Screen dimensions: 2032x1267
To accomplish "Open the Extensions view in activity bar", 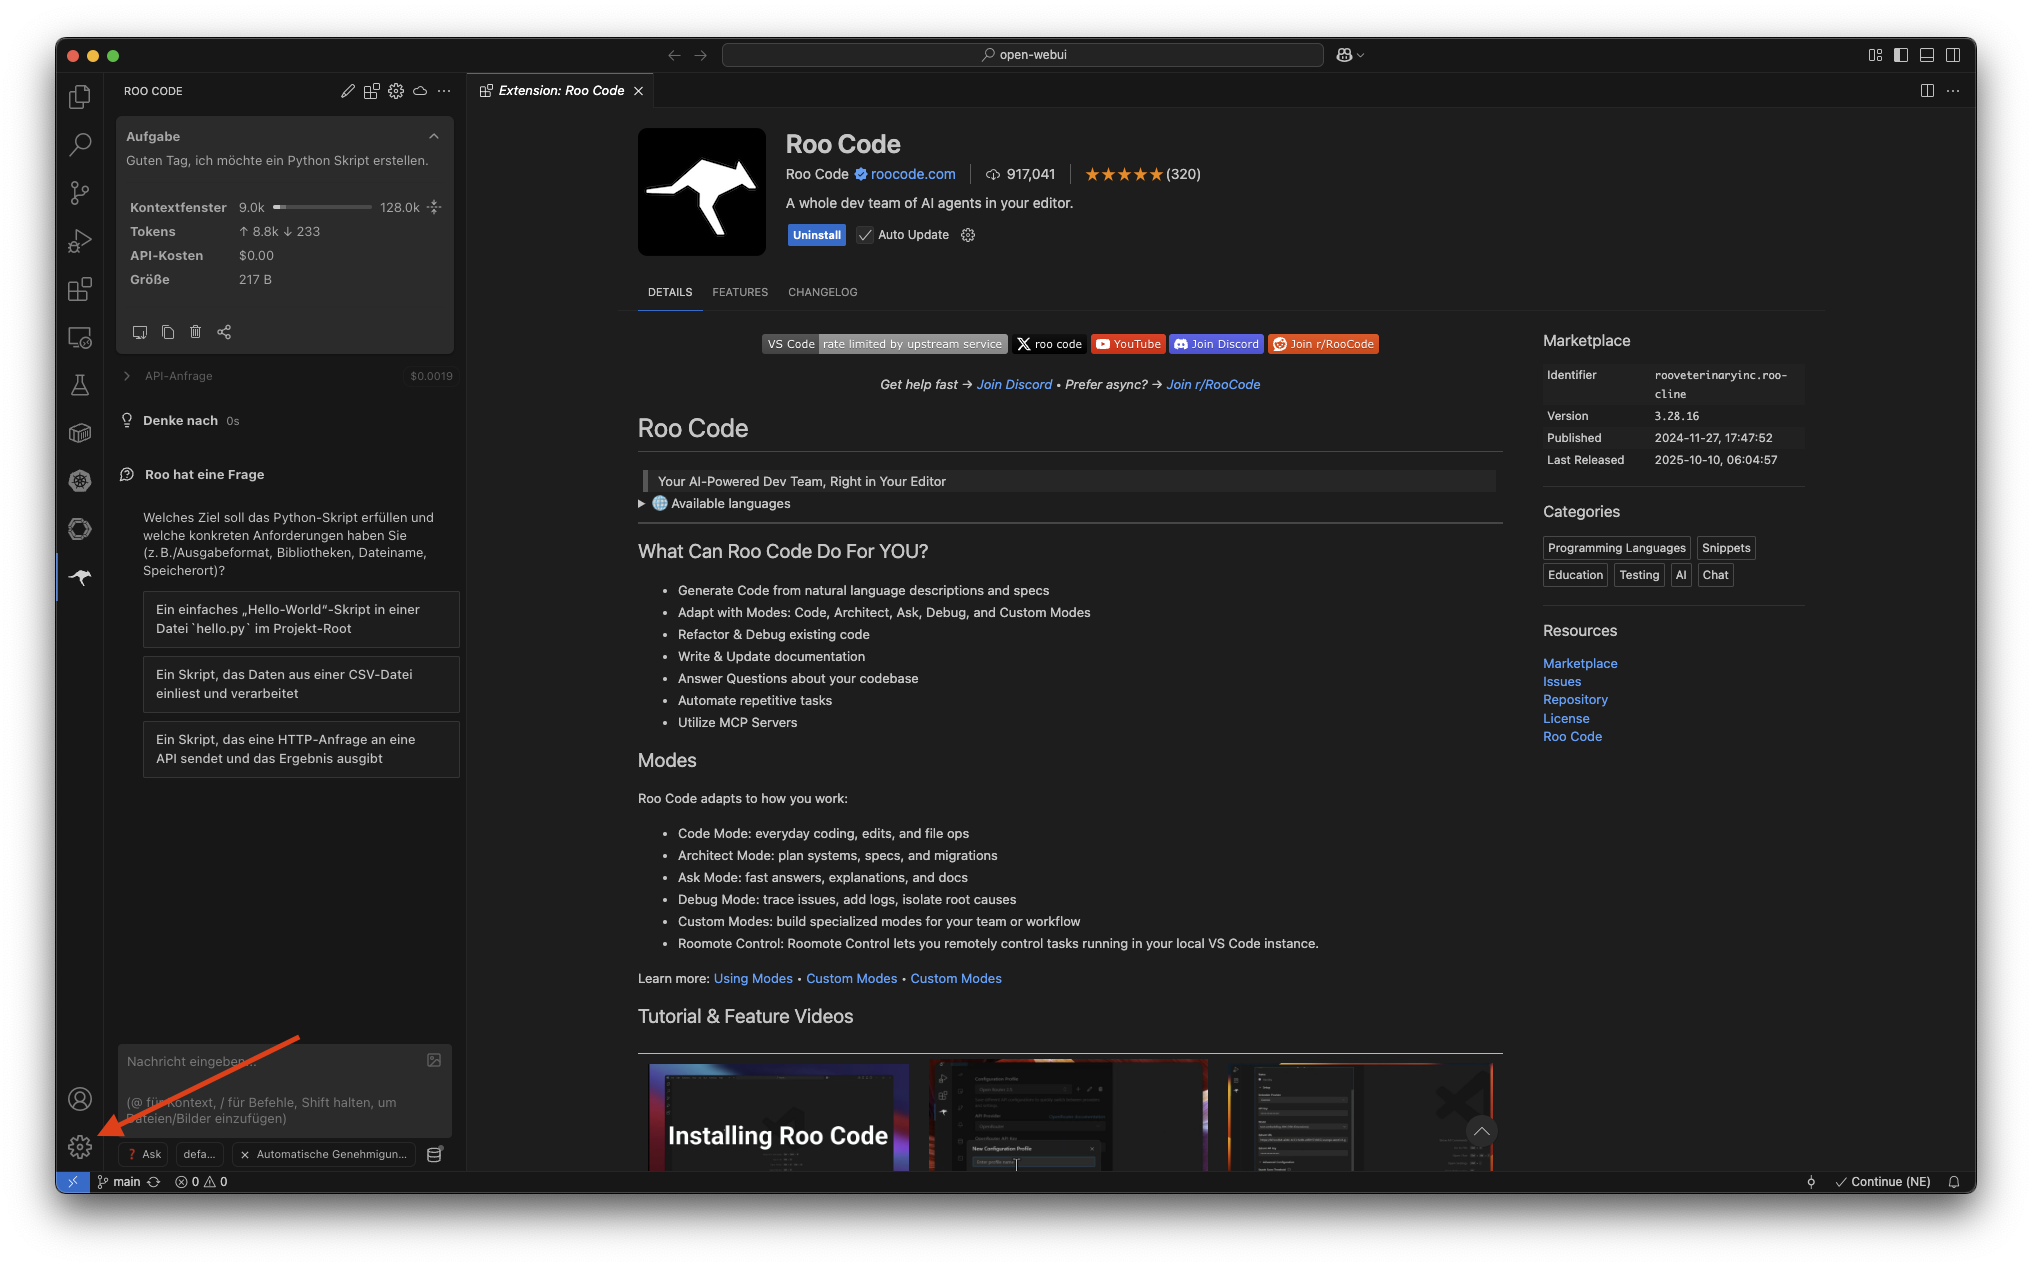I will pyautogui.click(x=80, y=289).
